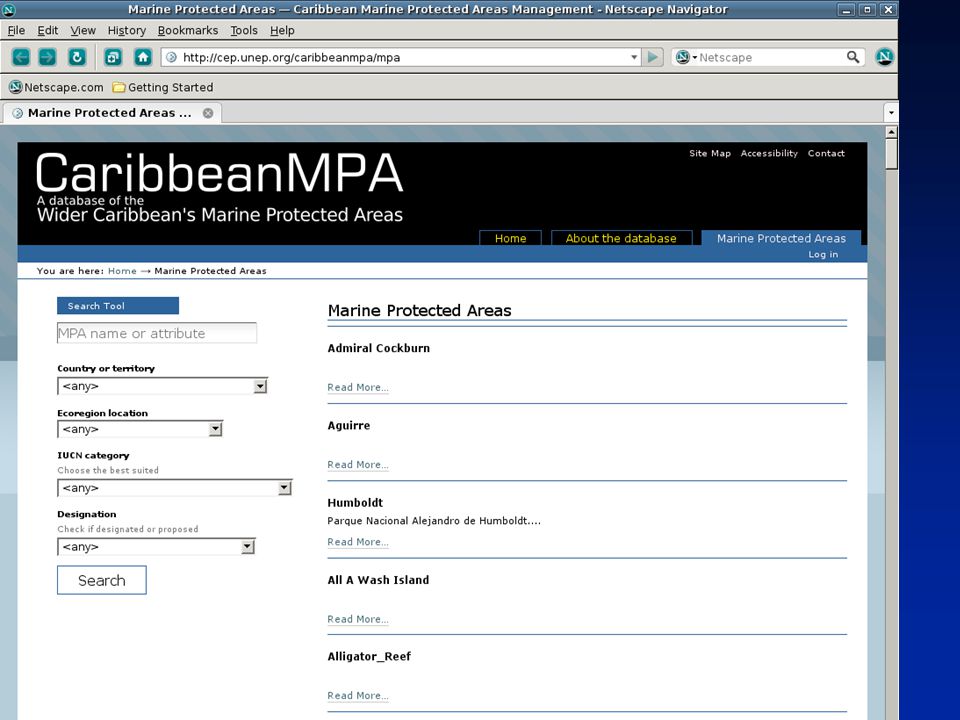The height and width of the screenshot is (720, 960).
Task: Open the Bookmarks menu
Action: point(188,30)
